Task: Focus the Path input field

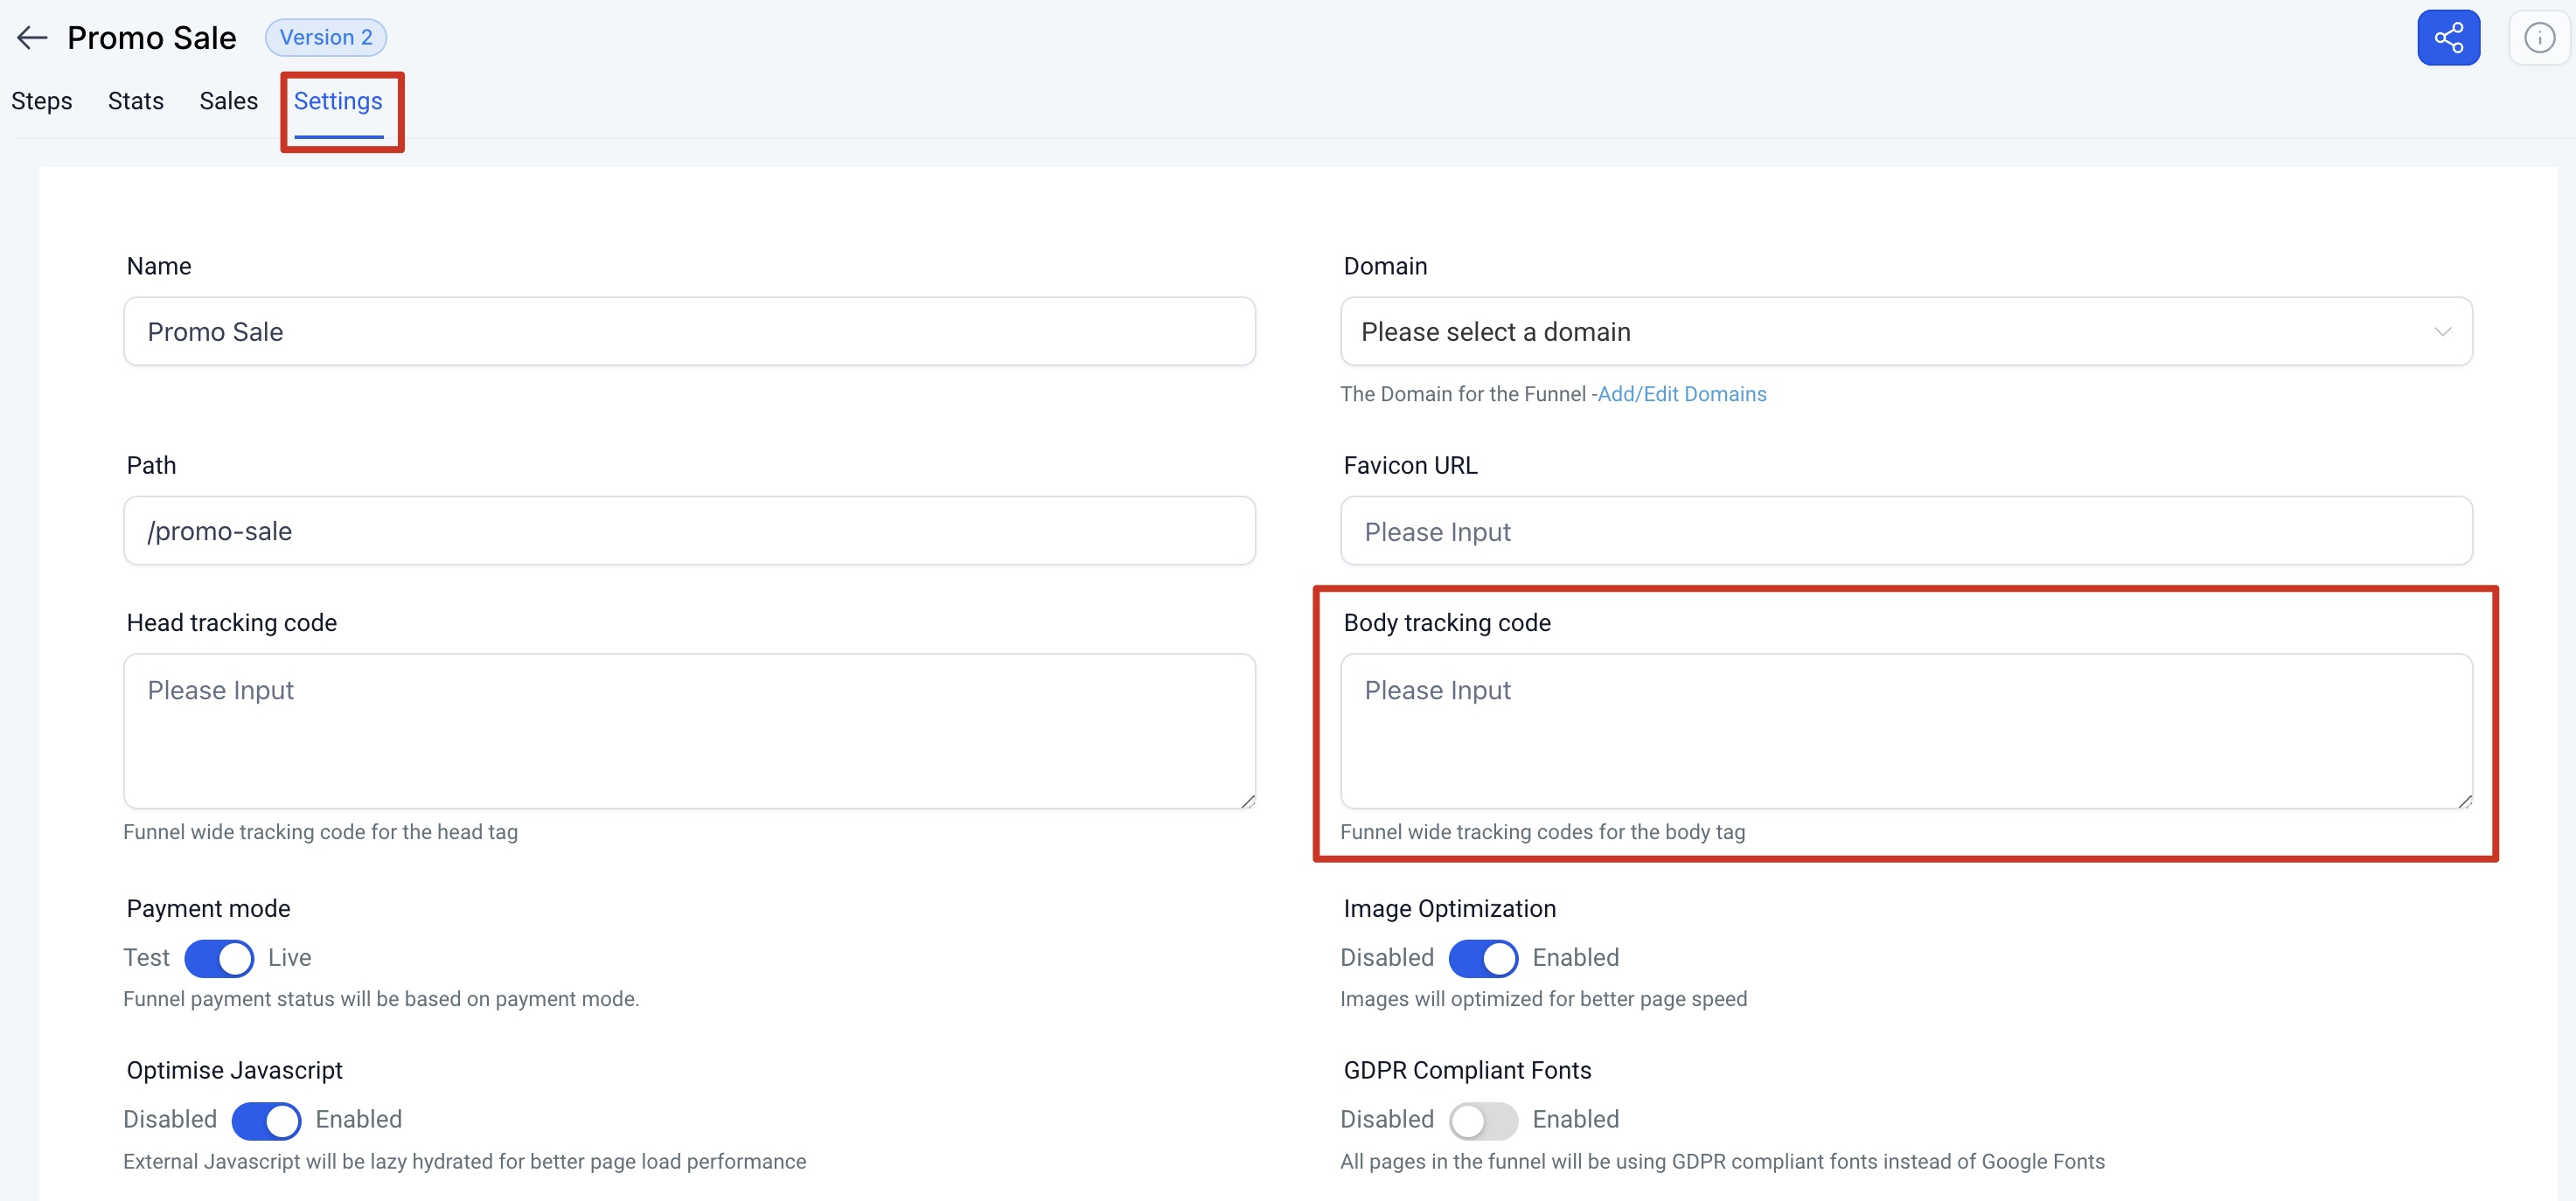Action: 688,531
